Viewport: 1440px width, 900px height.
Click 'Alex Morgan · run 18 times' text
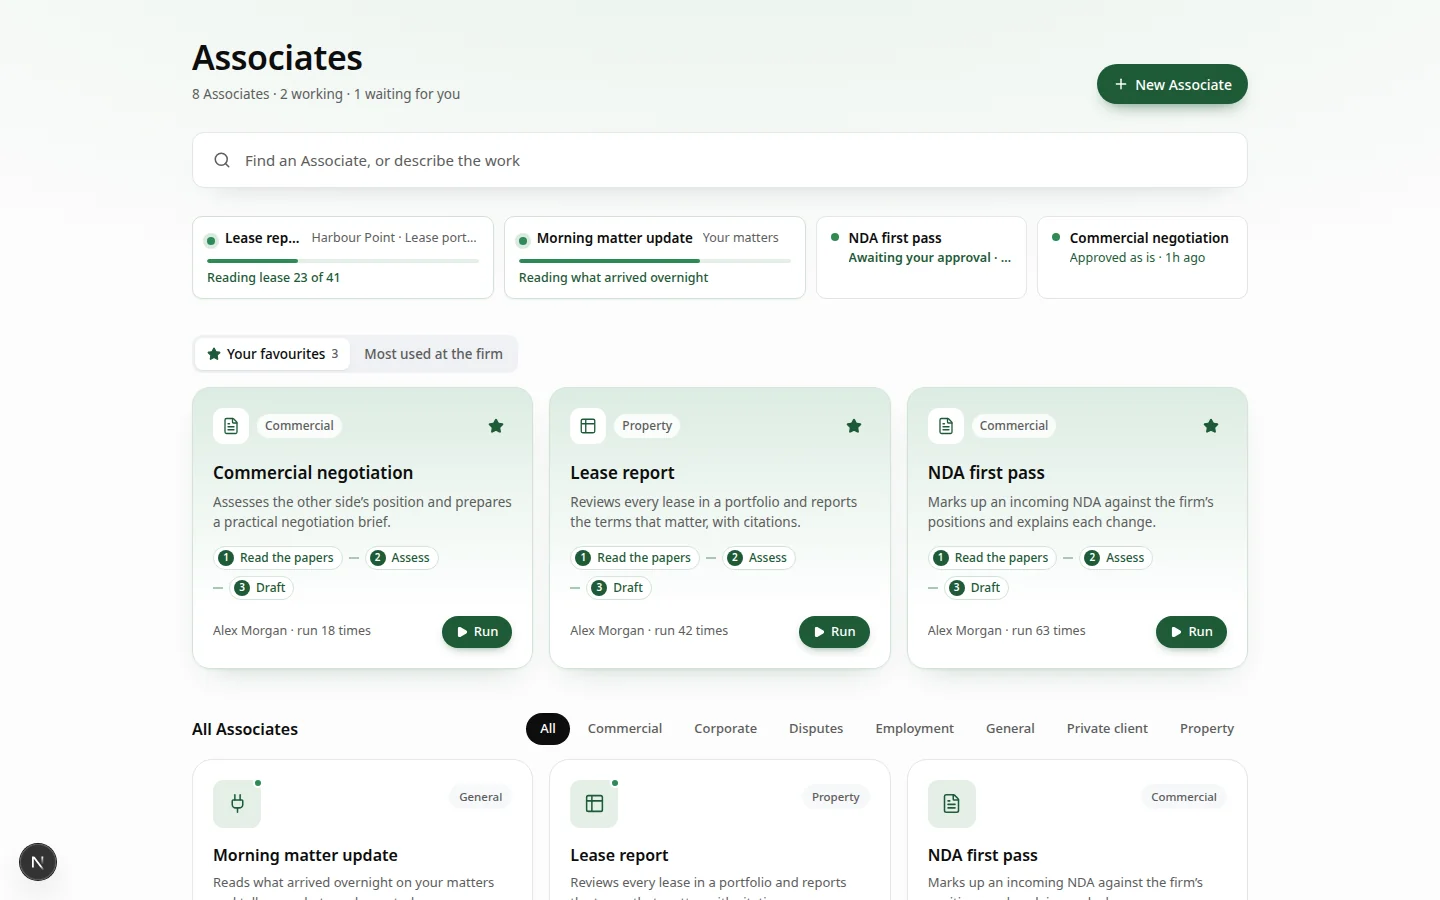tap(292, 631)
